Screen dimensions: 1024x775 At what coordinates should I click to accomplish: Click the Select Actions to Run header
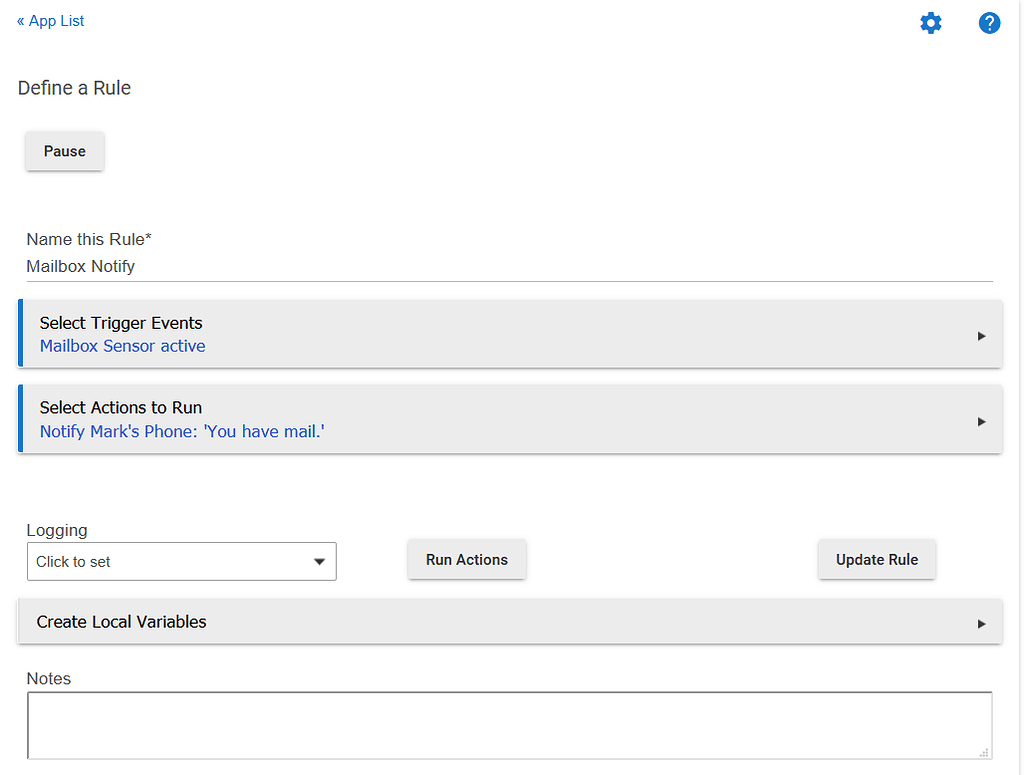coord(120,408)
